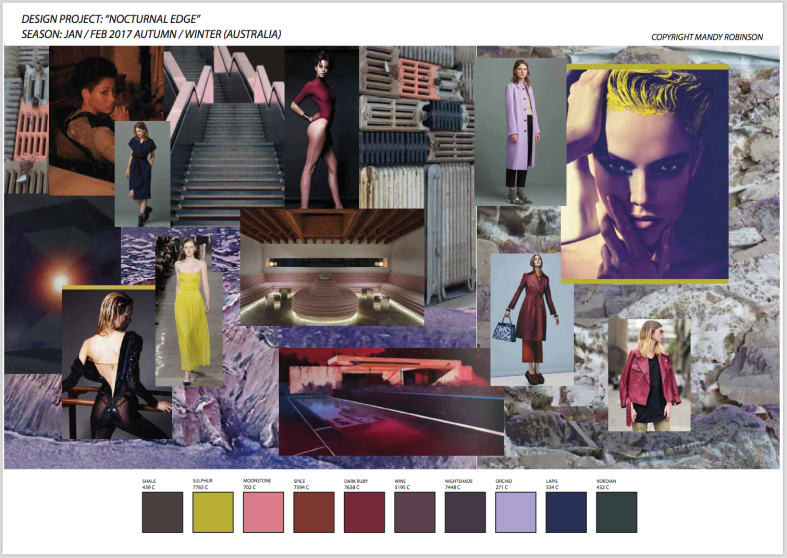Click the 'DARK RUBY' swatch label
787x558 pixels.
(x=356, y=481)
